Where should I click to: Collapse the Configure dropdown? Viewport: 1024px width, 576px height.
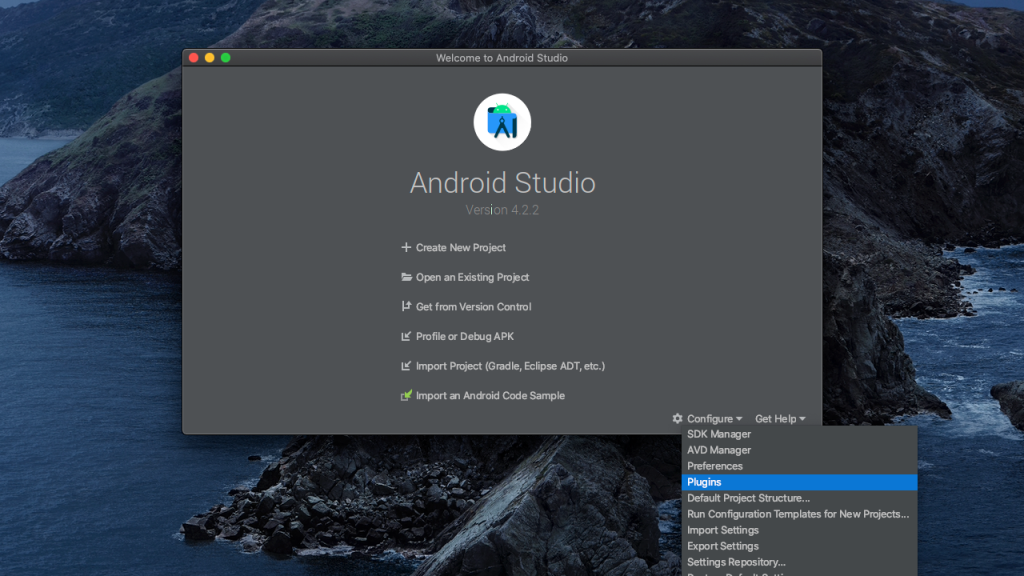(714, 419)
